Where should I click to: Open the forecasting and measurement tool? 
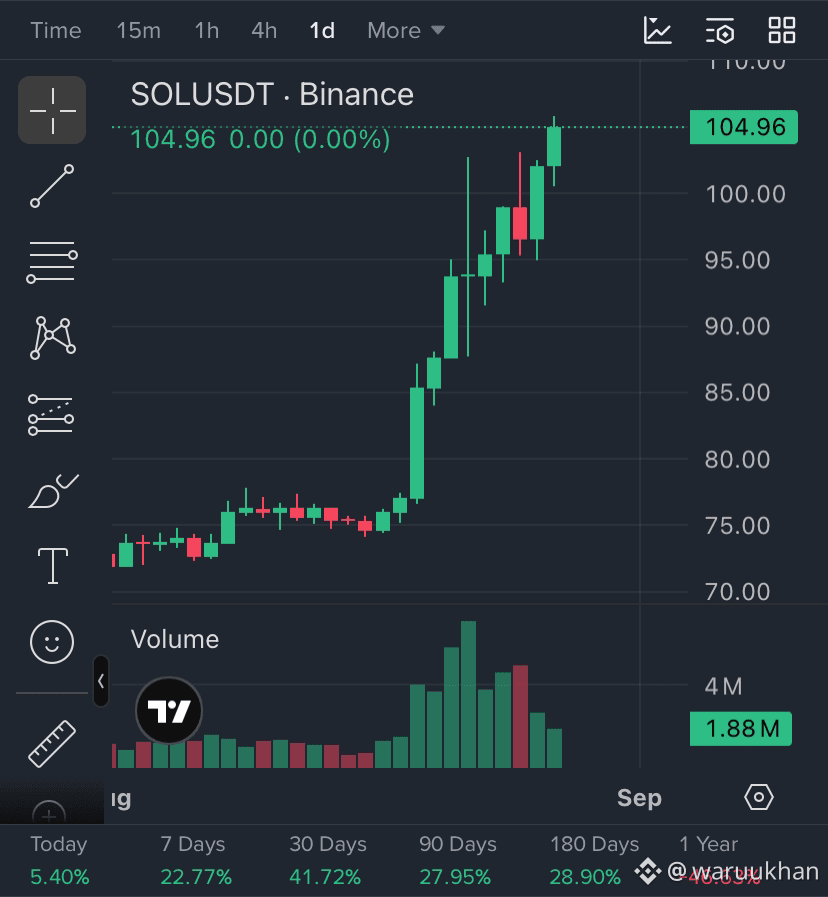[51, 415]
